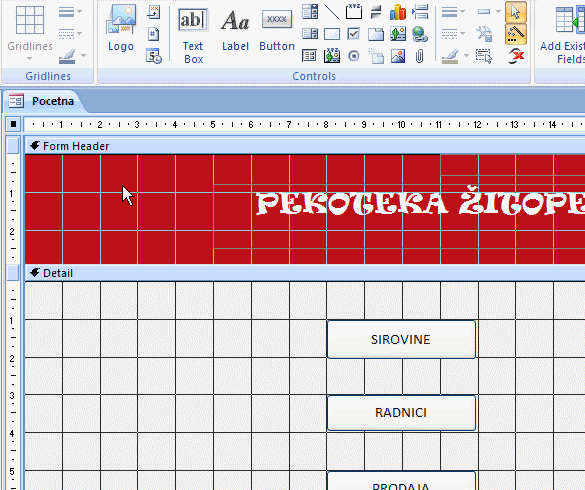Choose the Check Box control tool

(x=353, y=34)
